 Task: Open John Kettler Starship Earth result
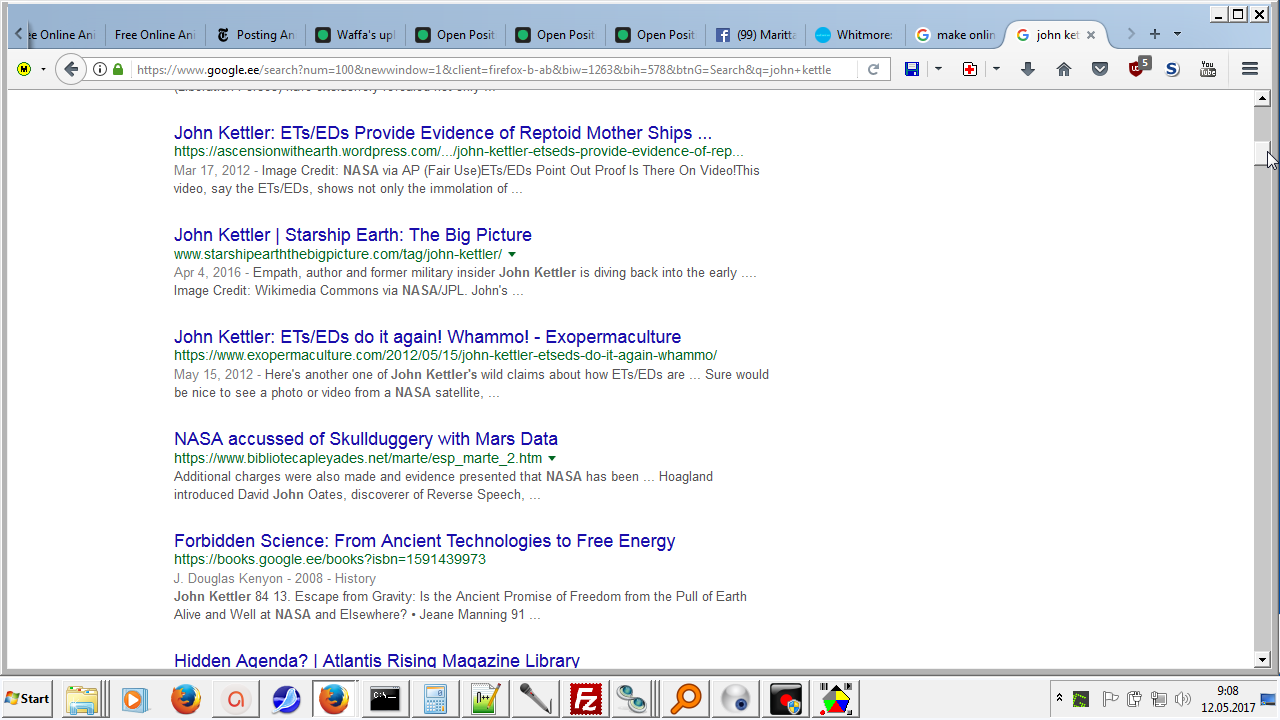[x=353, y=235]
